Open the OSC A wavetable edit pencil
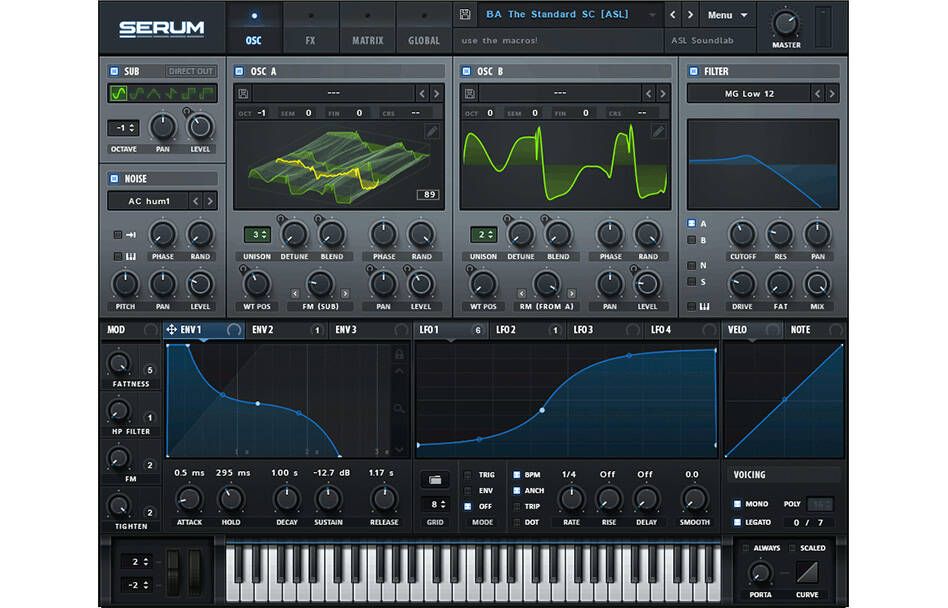This screenshot has height=608, width=948. (x=432, y=132)
